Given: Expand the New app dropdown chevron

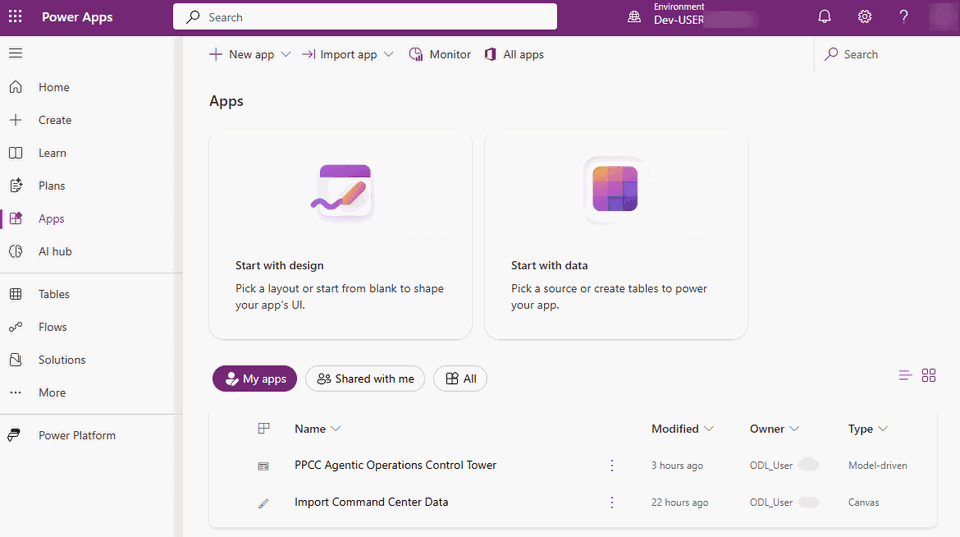Looking at the screenshot, I should [x=285, y=54].
